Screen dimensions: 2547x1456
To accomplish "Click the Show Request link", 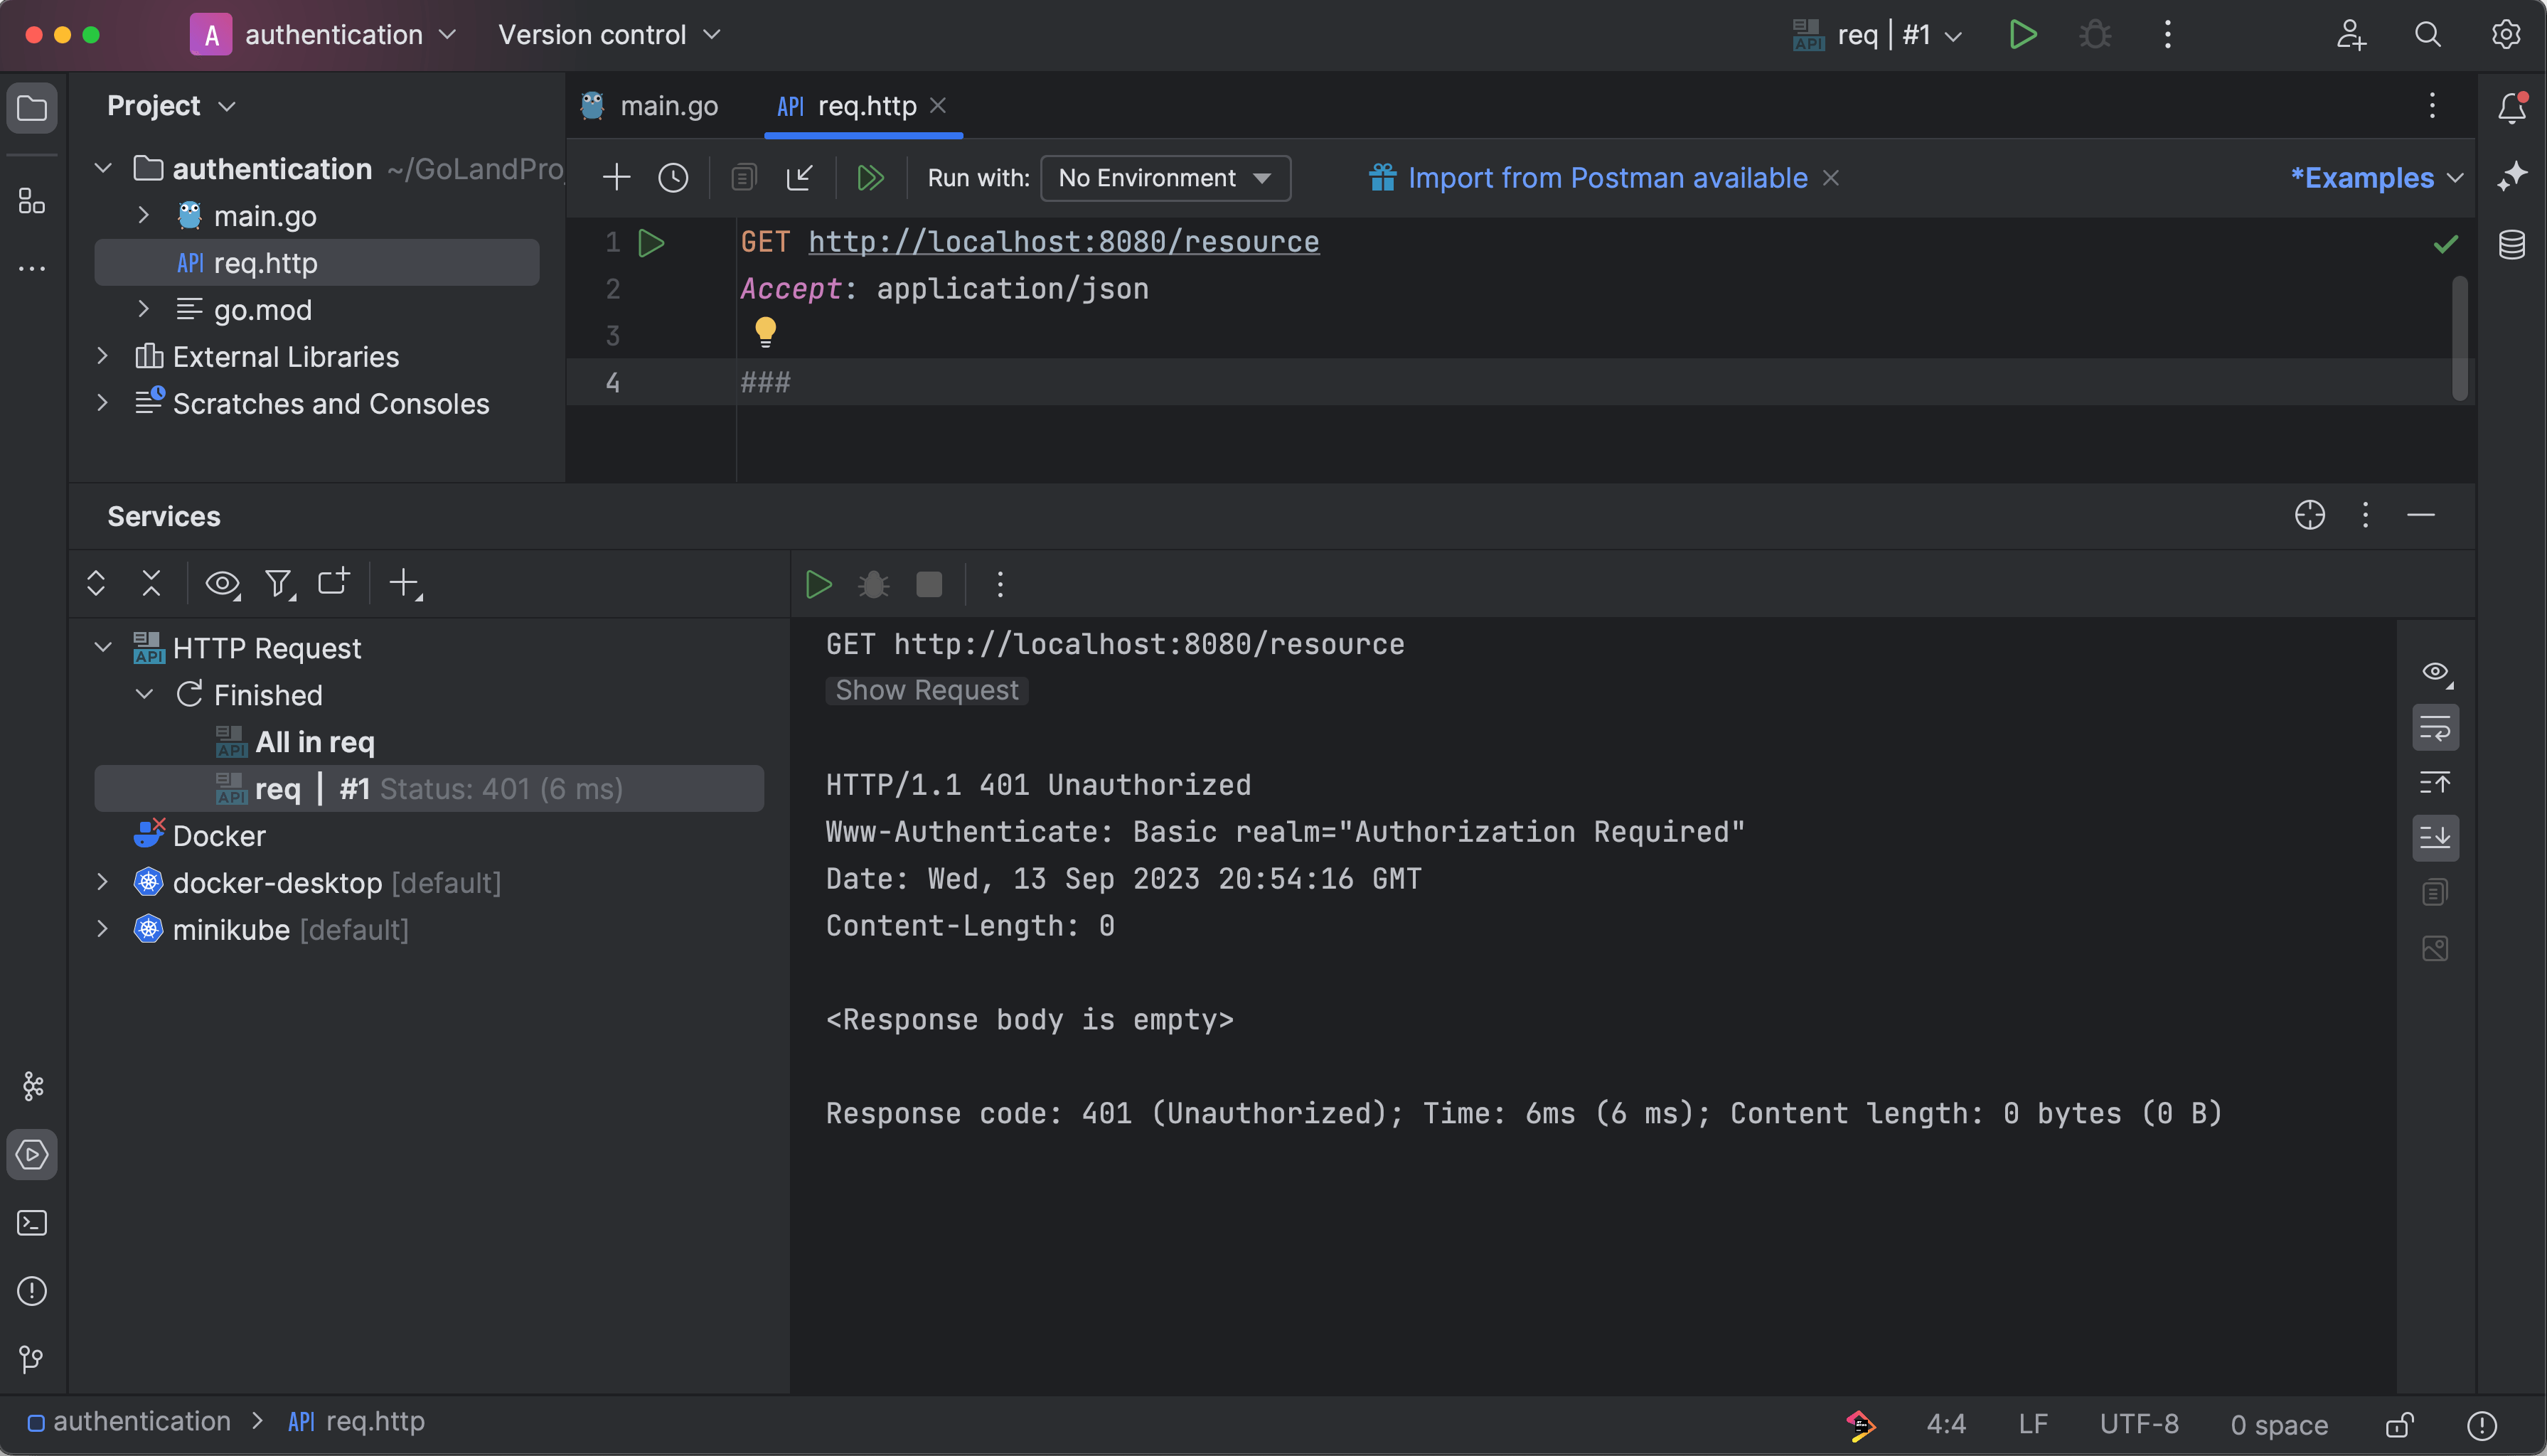I will coord(927,690).
